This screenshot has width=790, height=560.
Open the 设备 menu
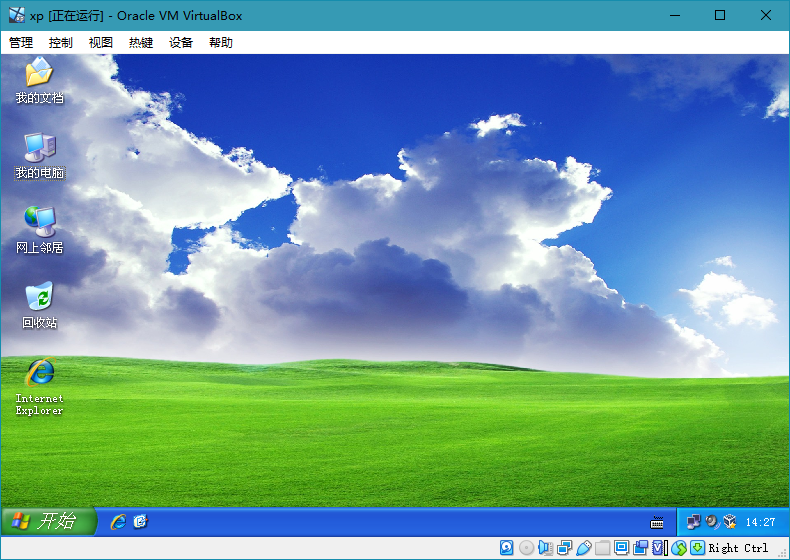coord(181,43)
